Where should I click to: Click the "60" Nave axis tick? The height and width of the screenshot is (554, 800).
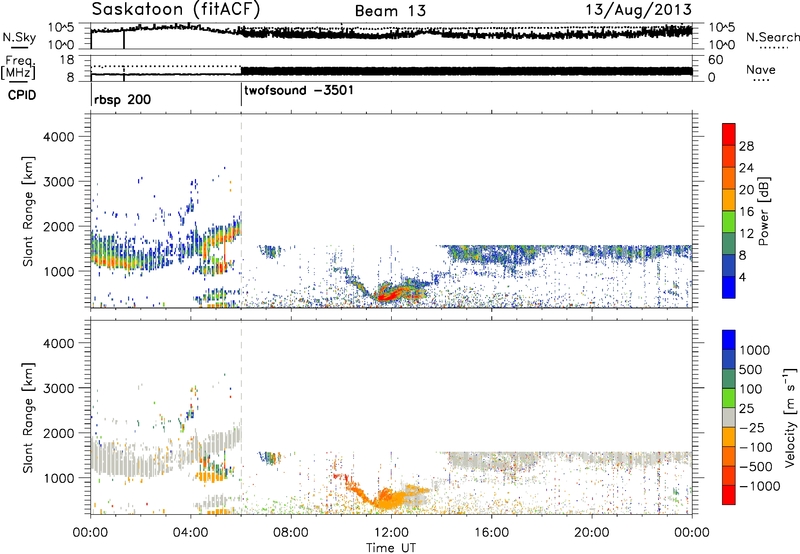716,60
